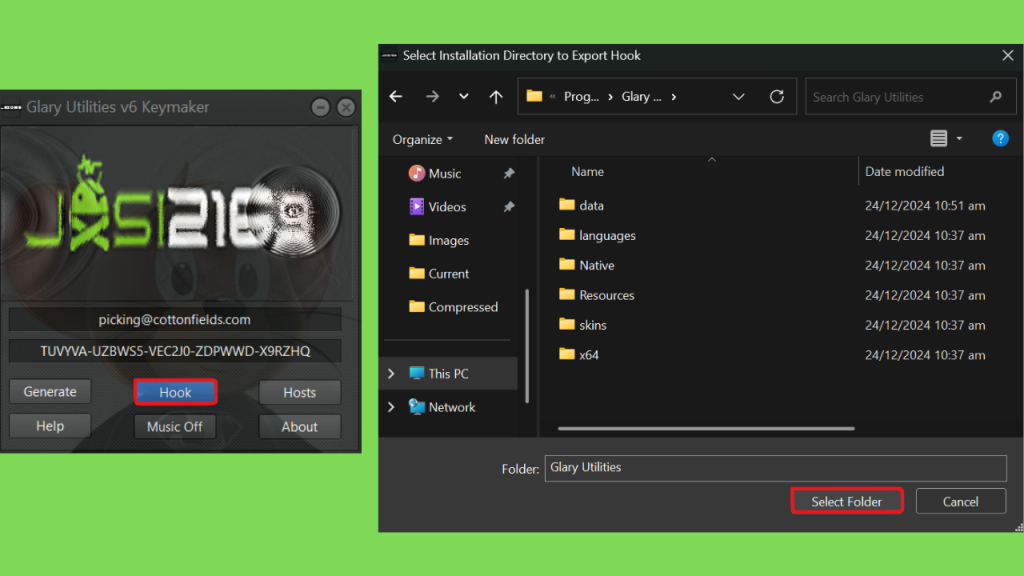The width and height of the screenshot is (1024, 576).
Task: Close the Select Installation Directory dialog
Action: (1008, 56)
